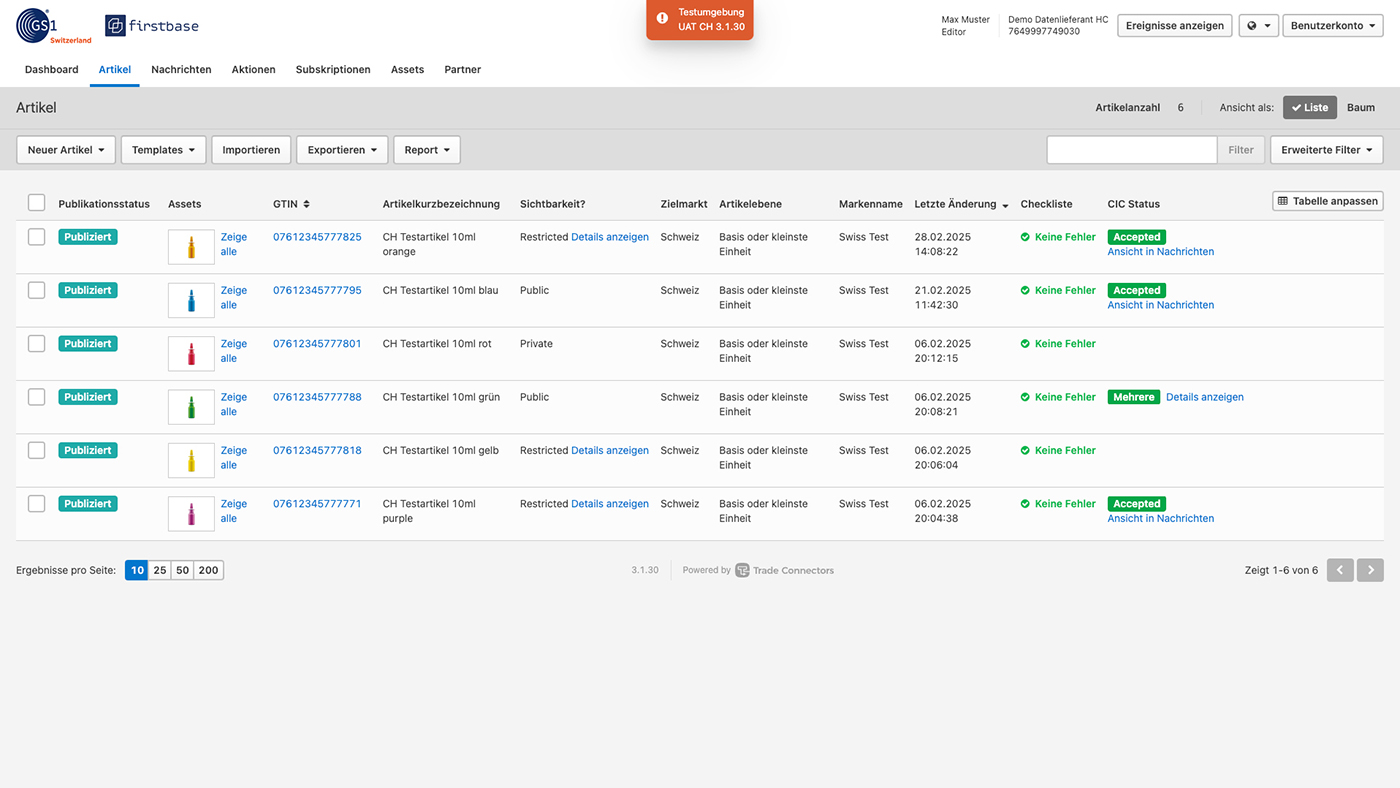Toggle the select-all checkbox in table header
The image size is (1400, 788).
37,203
